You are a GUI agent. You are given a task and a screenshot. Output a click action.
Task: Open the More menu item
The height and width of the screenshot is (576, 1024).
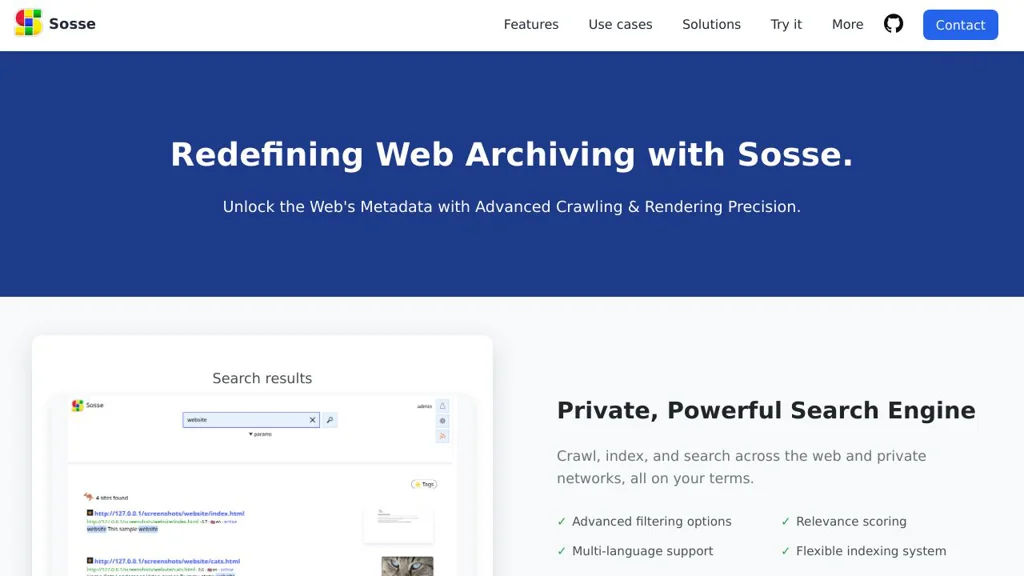click(x=848, y=24)
